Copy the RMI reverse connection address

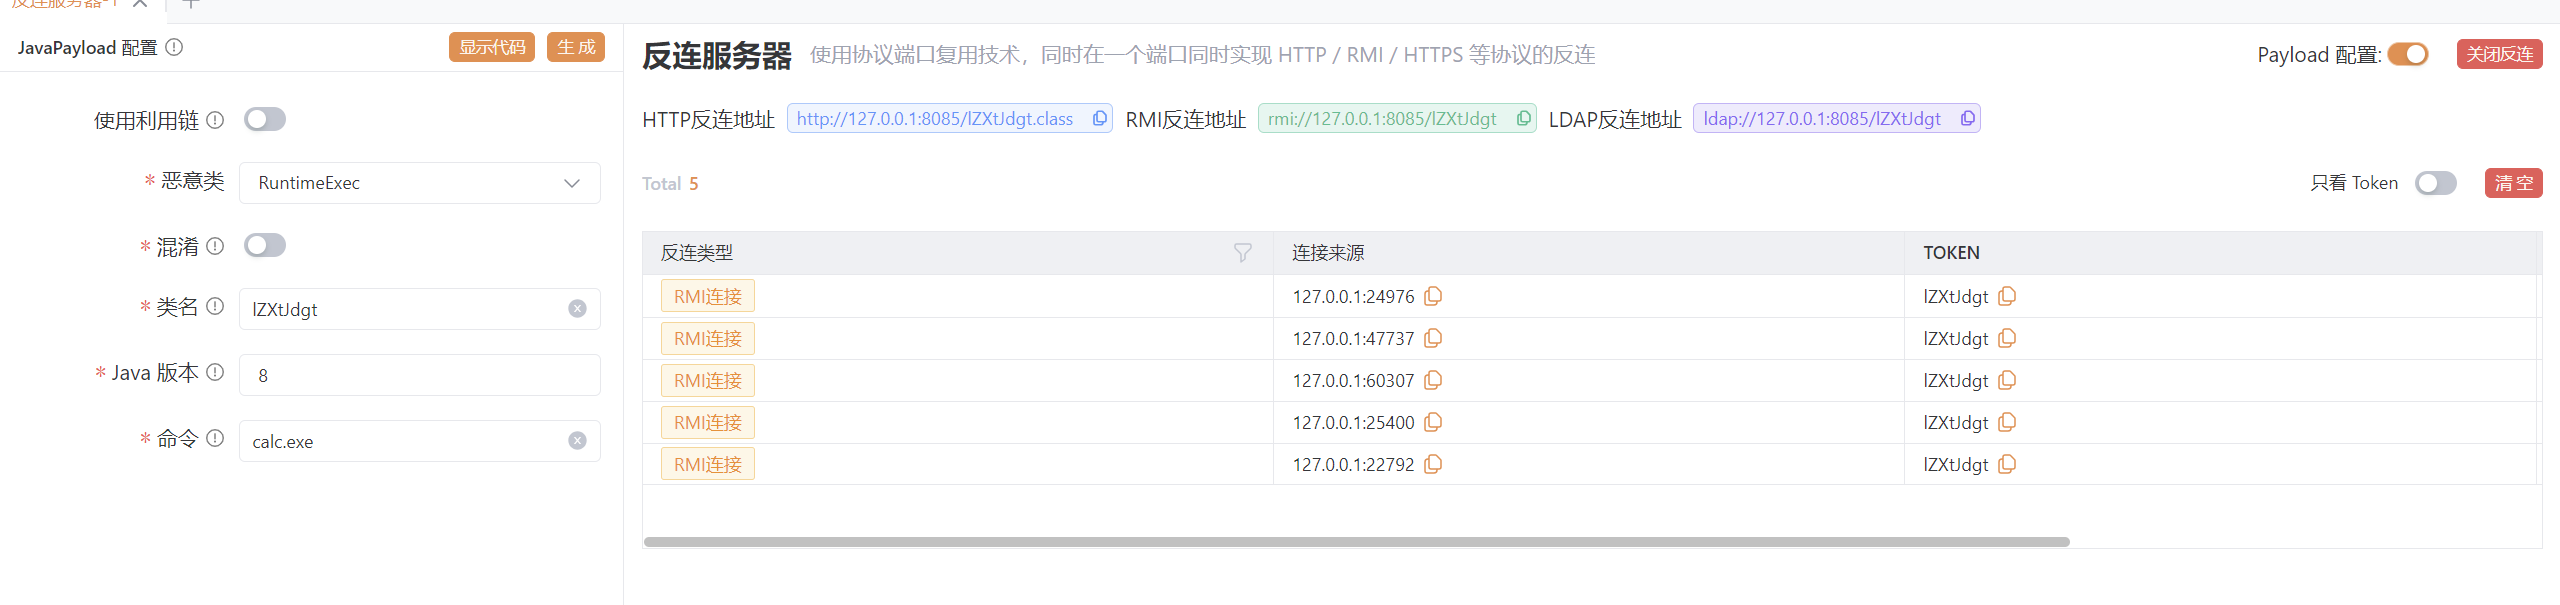click(1523, 119)
